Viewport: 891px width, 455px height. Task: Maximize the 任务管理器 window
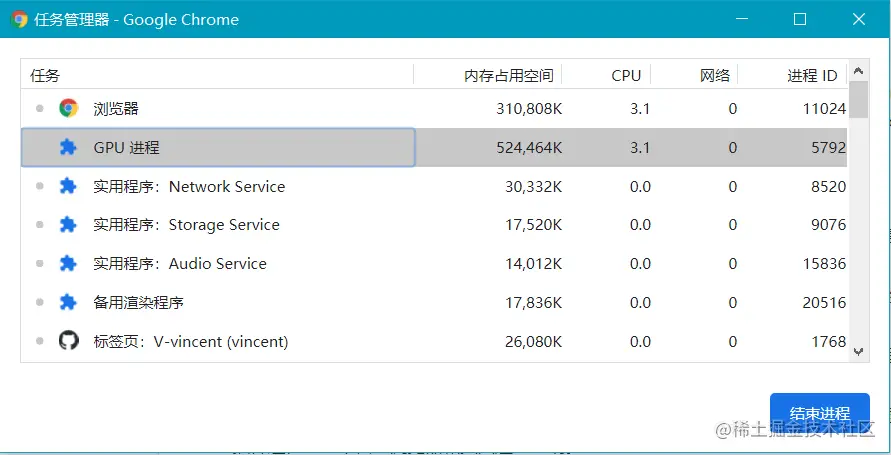point(800,19)
